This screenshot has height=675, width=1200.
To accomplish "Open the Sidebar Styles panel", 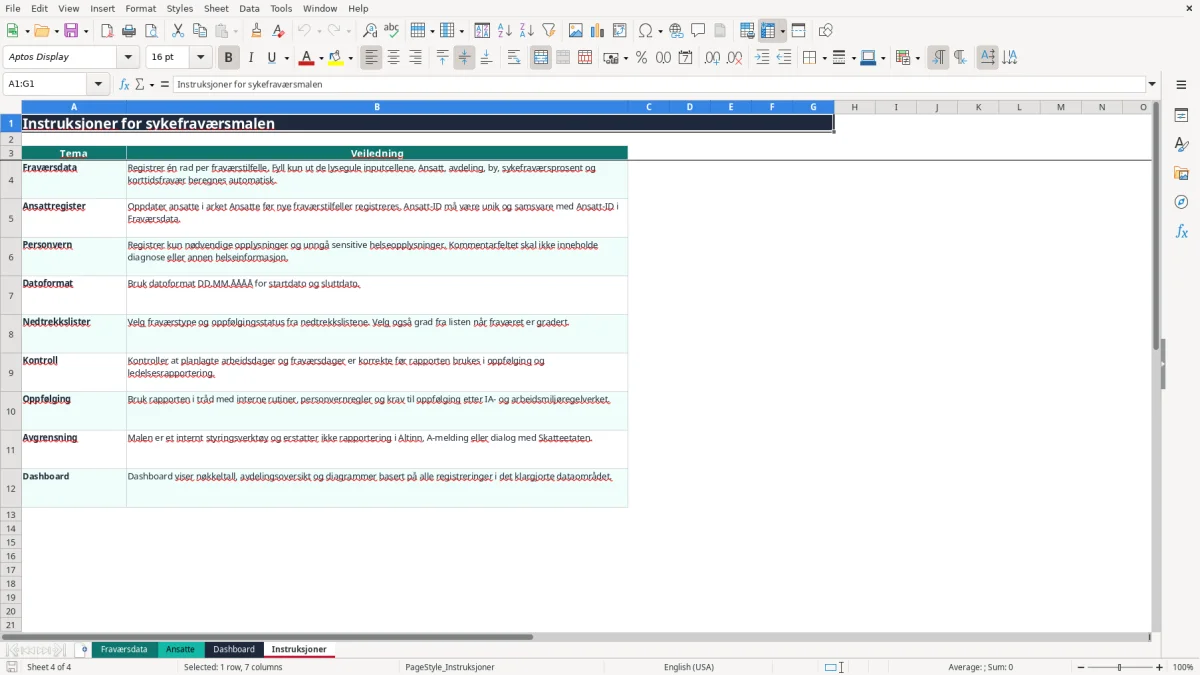I will pos(1181,144).
